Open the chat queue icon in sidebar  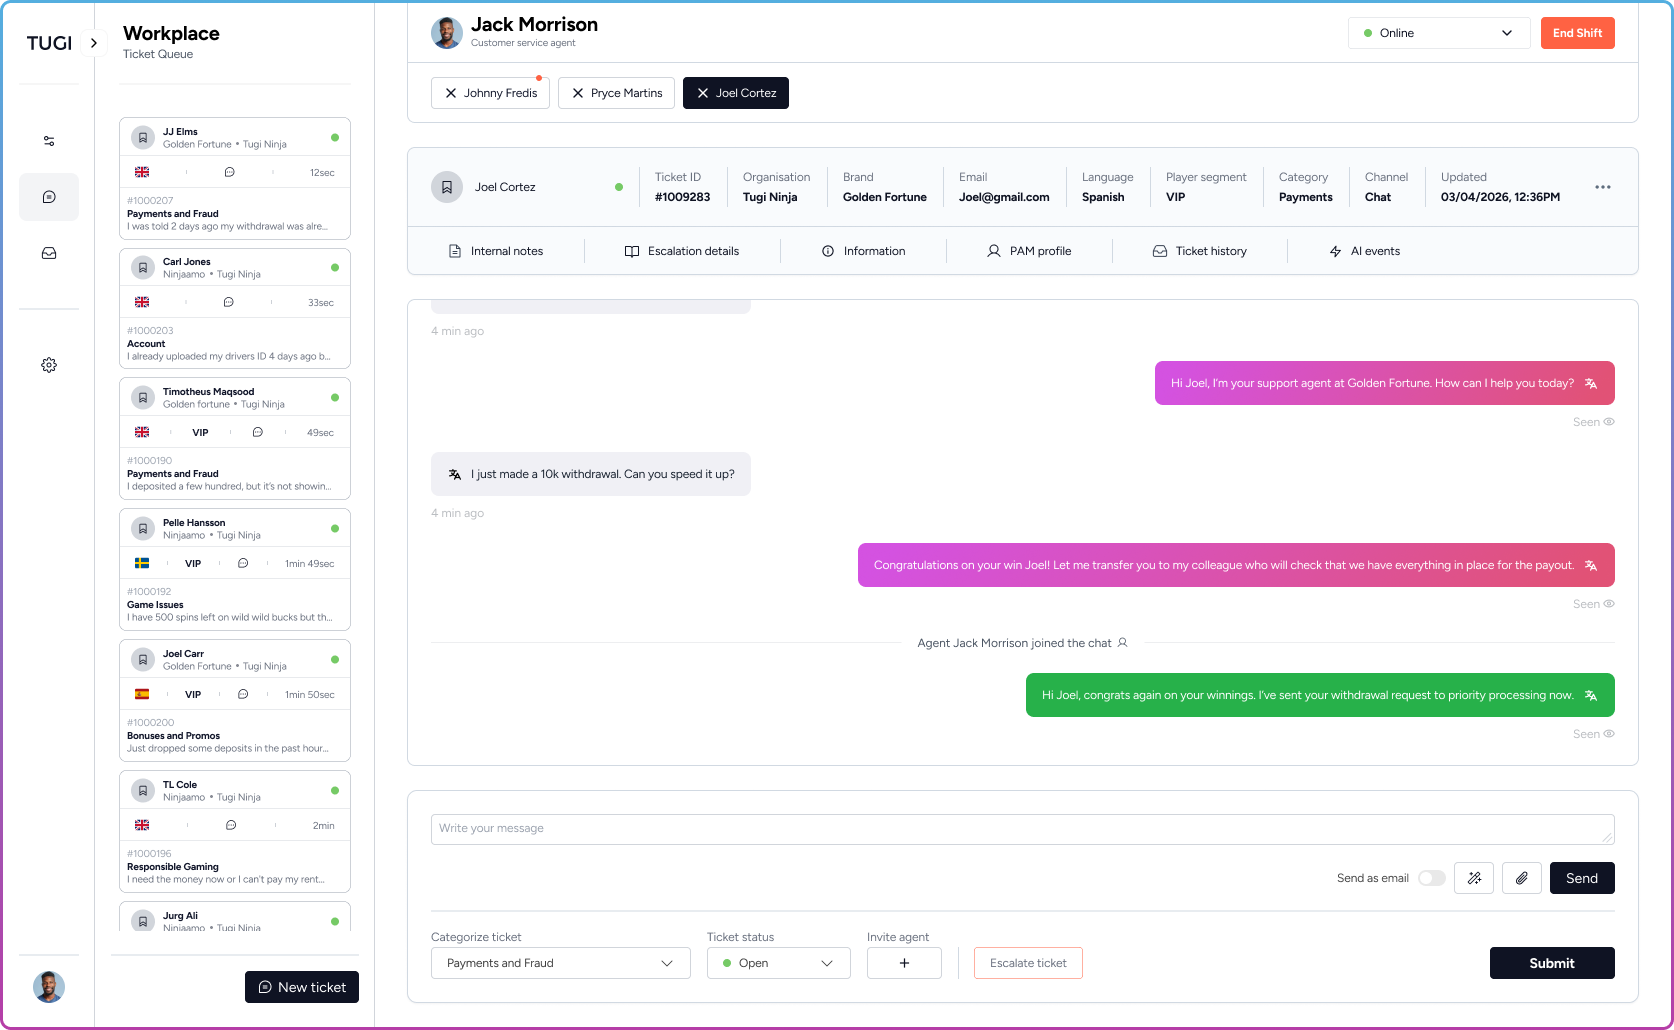49,197
